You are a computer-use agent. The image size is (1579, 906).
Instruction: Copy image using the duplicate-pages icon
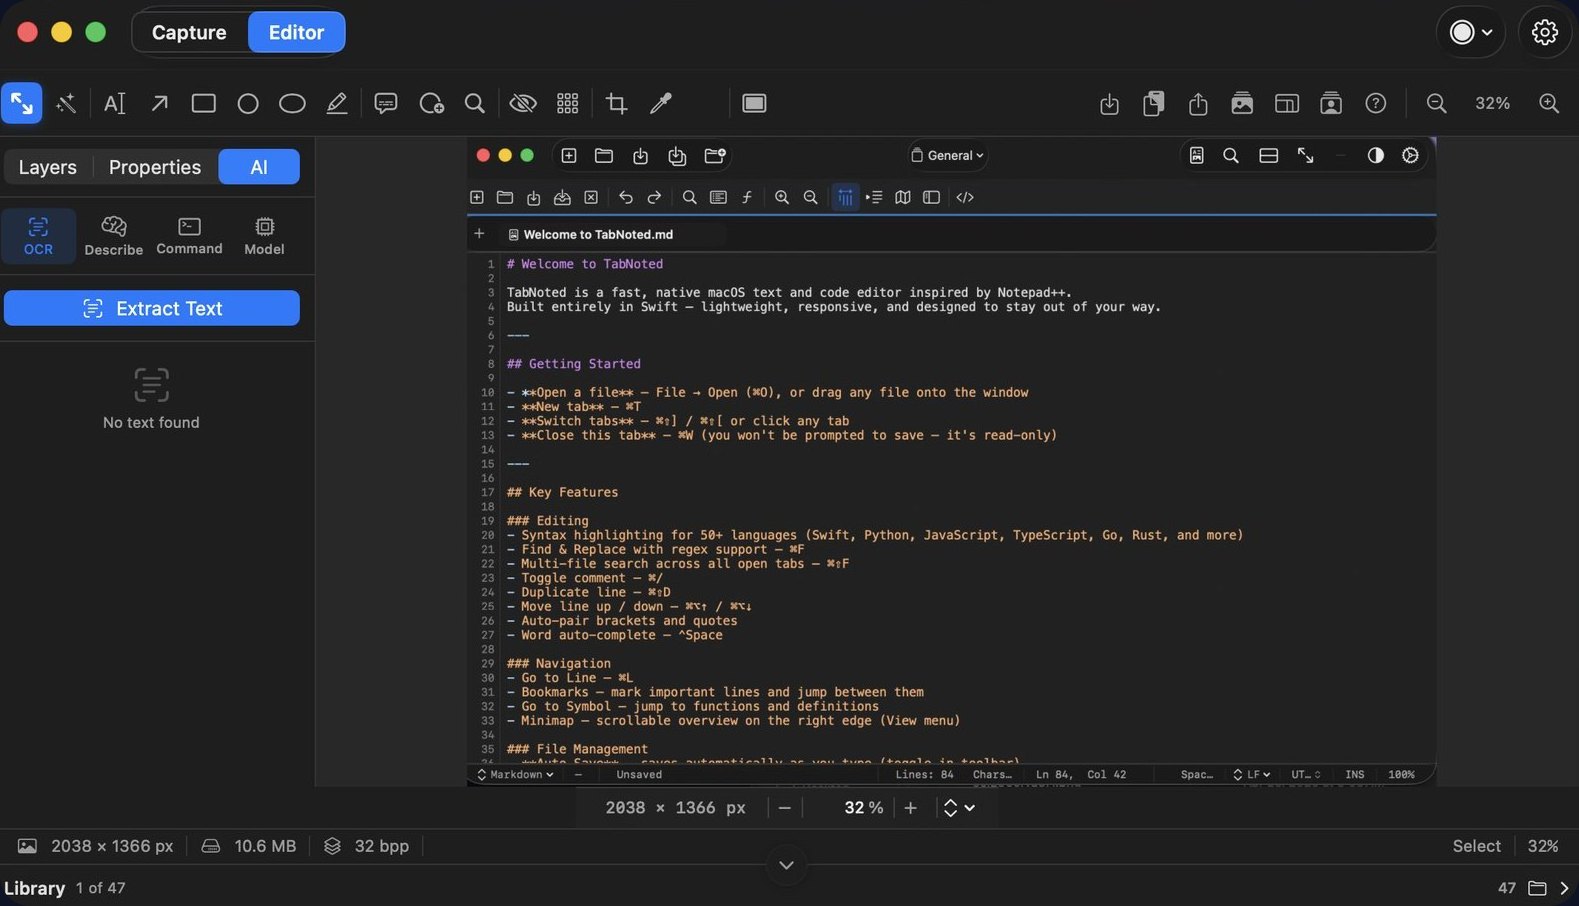(x=1153, y=103)
